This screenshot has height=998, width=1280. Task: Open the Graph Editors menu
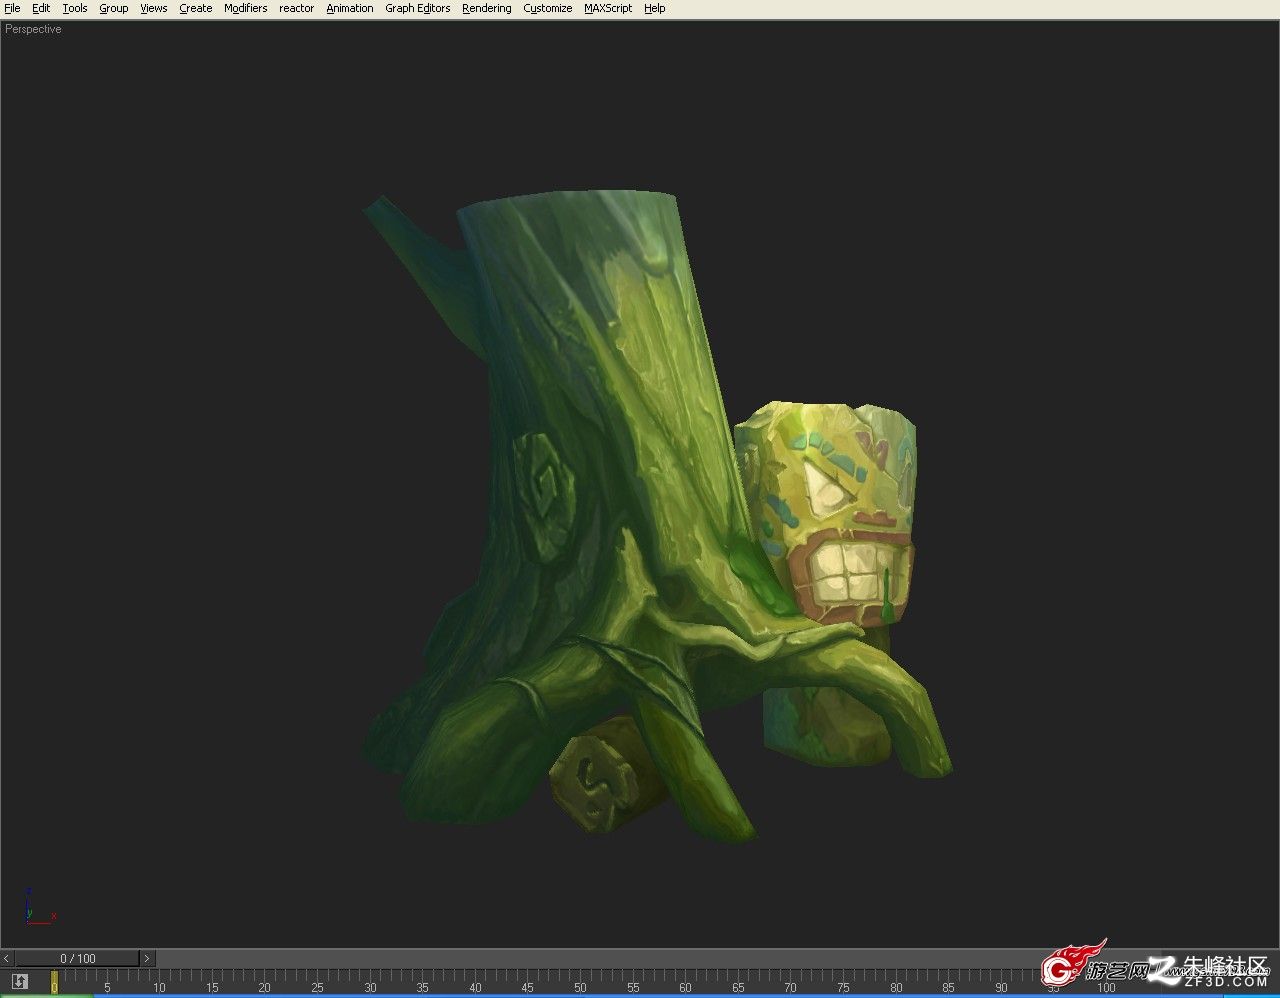point(417,8)
